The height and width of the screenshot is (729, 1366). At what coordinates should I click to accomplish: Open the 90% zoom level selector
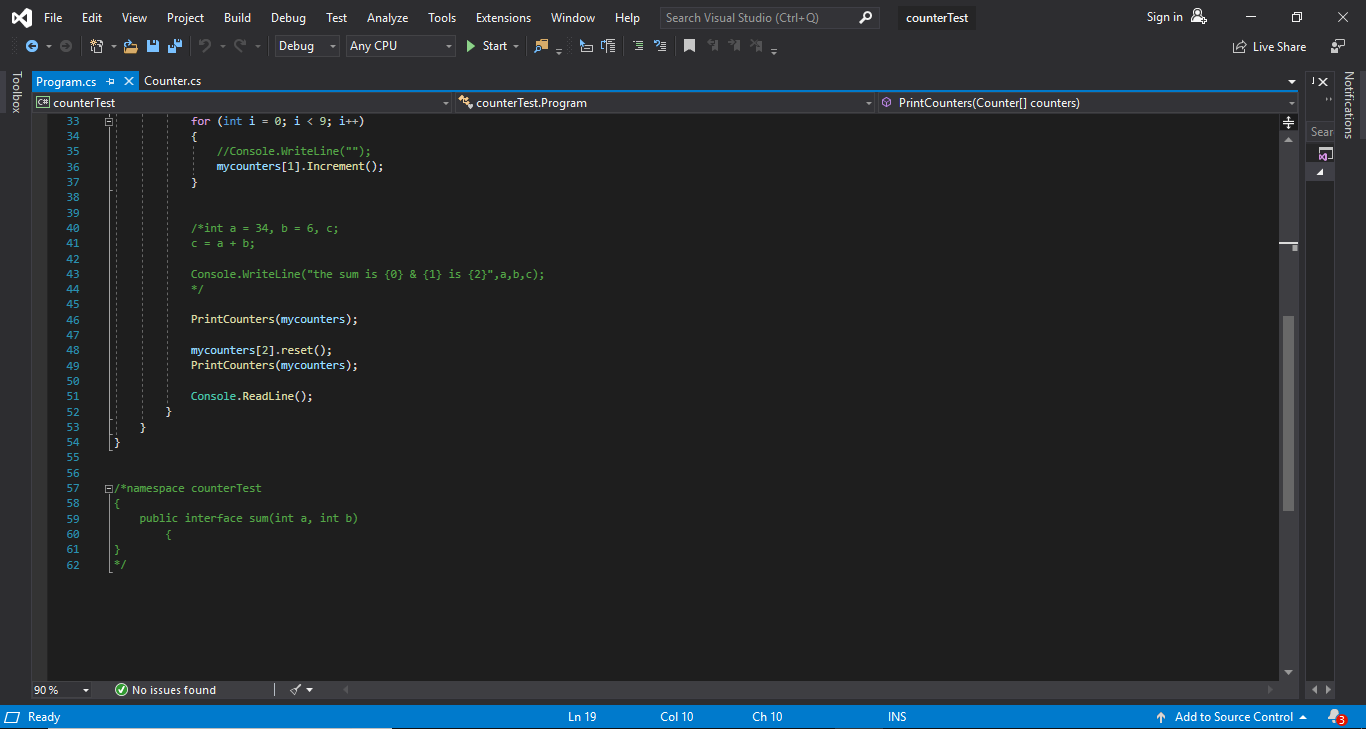pos(60,689)
